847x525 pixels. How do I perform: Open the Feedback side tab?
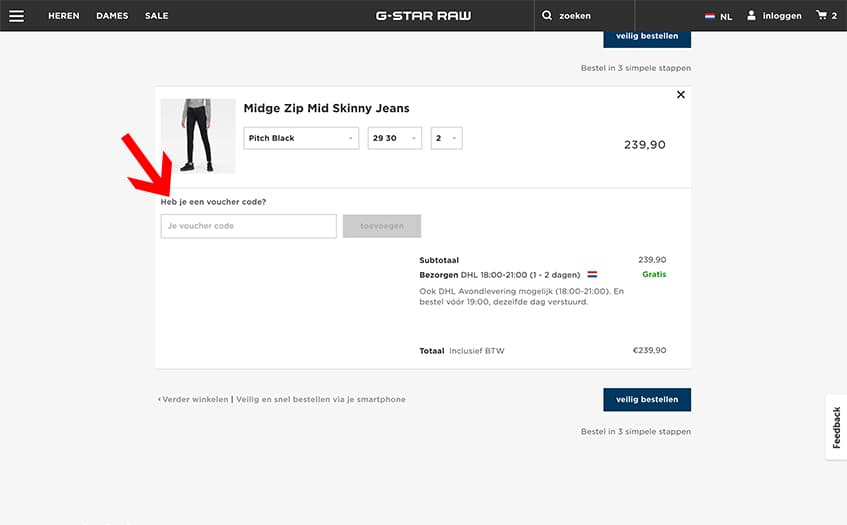(836, 427)
